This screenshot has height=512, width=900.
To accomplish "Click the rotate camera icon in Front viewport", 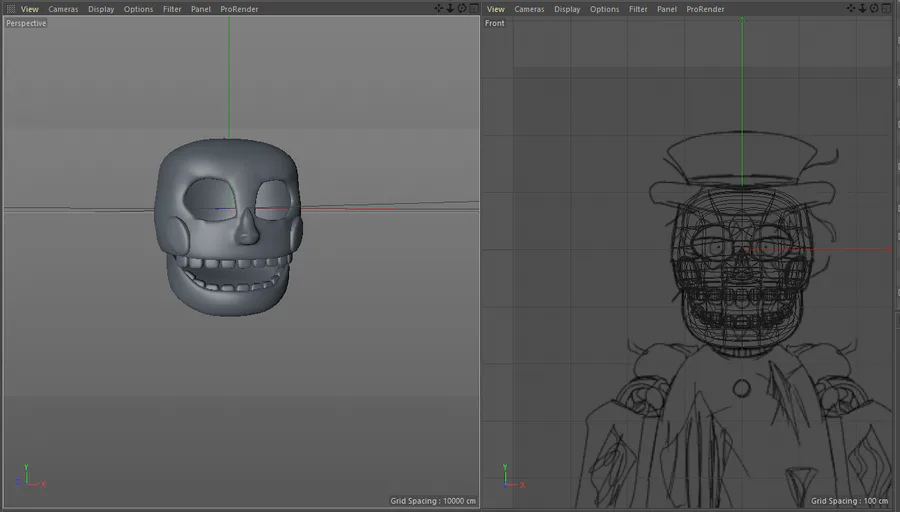I will pos(874,9).
